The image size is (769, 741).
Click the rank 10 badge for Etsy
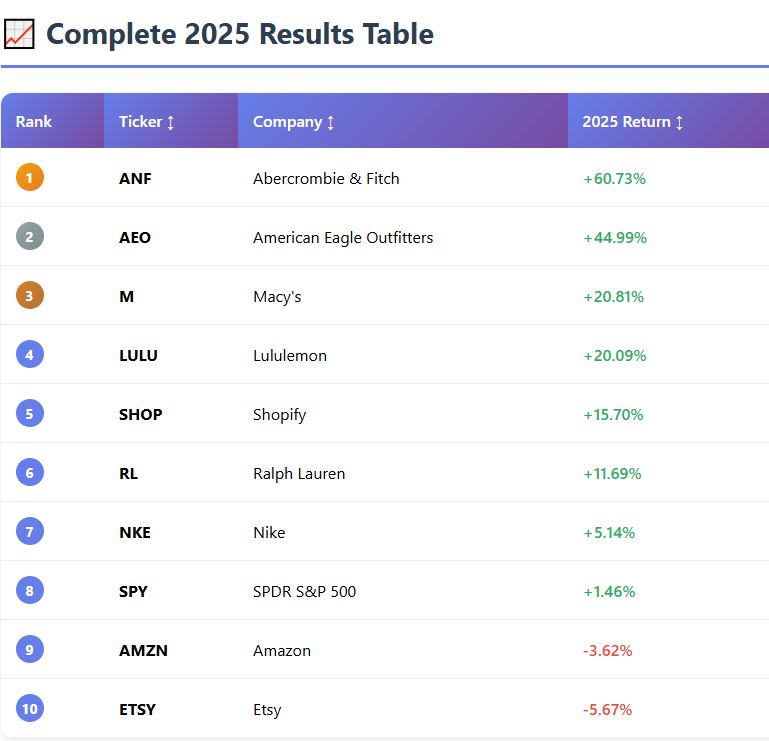(x=30, y=709)
